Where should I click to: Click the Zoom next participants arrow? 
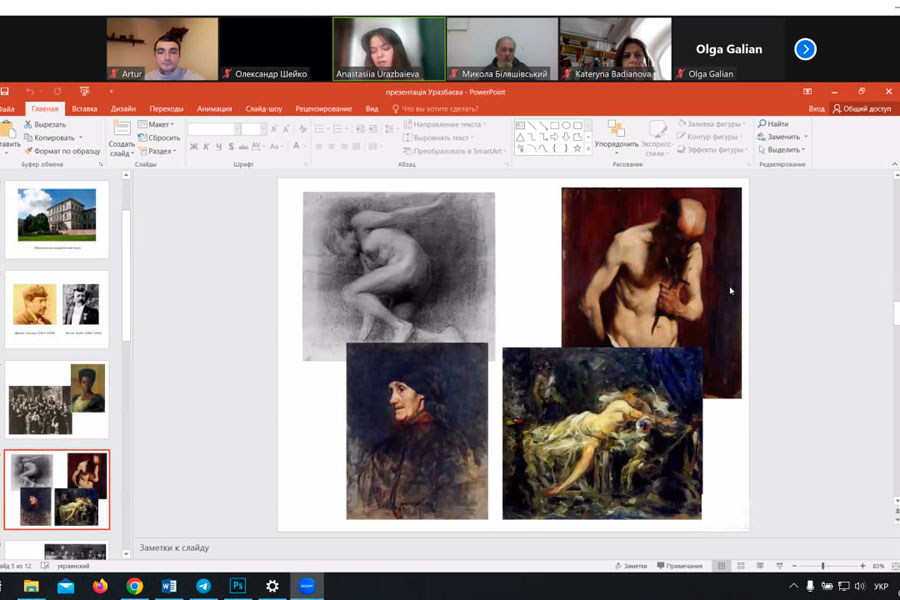[805, 49]
